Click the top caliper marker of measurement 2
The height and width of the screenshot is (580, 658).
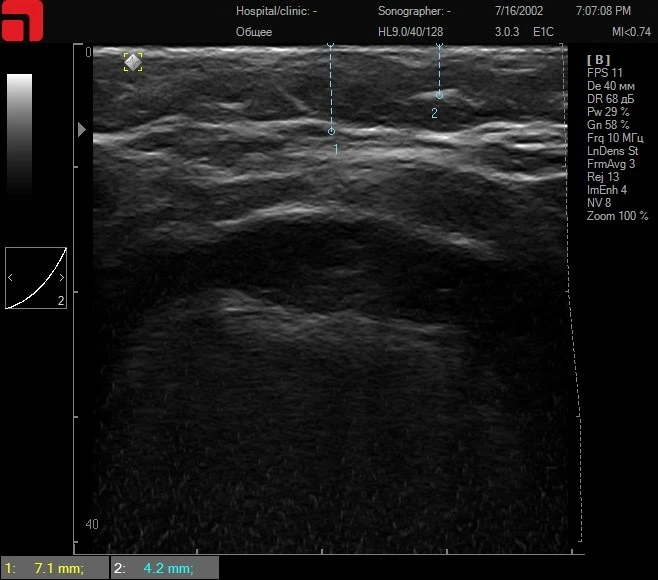(438, 46)
